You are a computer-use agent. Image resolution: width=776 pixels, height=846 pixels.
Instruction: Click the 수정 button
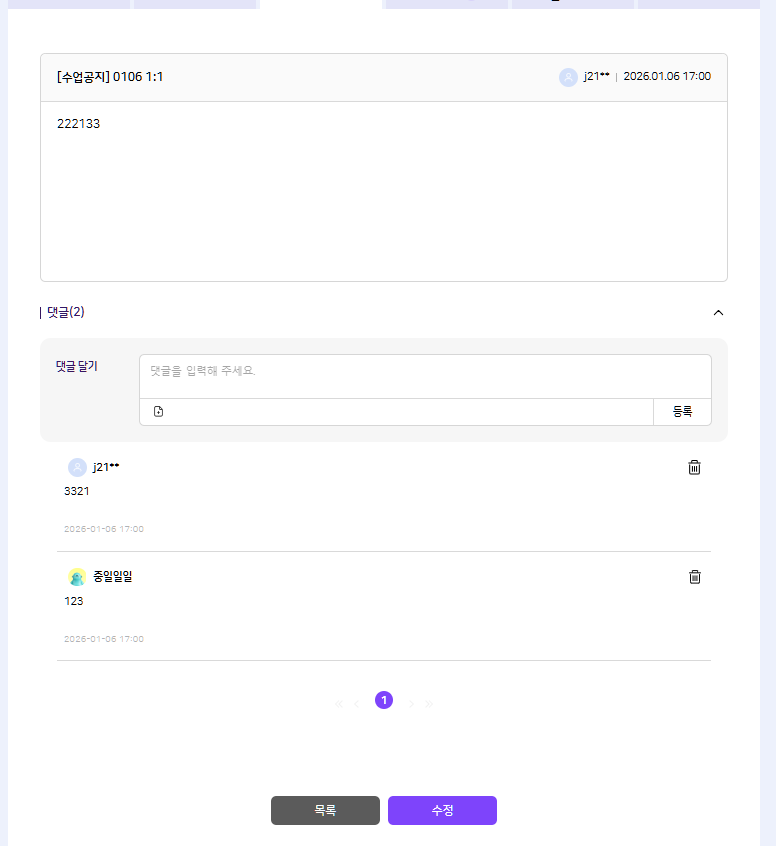click(x=442, y=810)
